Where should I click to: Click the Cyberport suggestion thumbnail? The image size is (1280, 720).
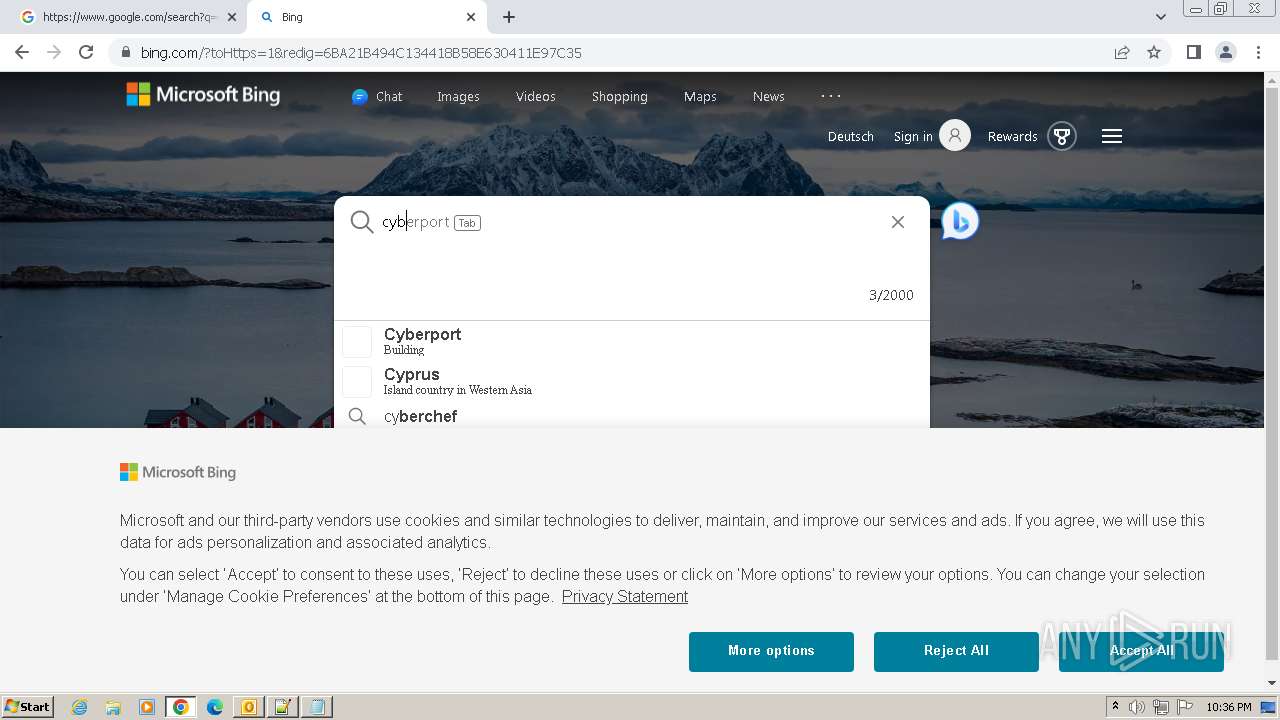357,341
